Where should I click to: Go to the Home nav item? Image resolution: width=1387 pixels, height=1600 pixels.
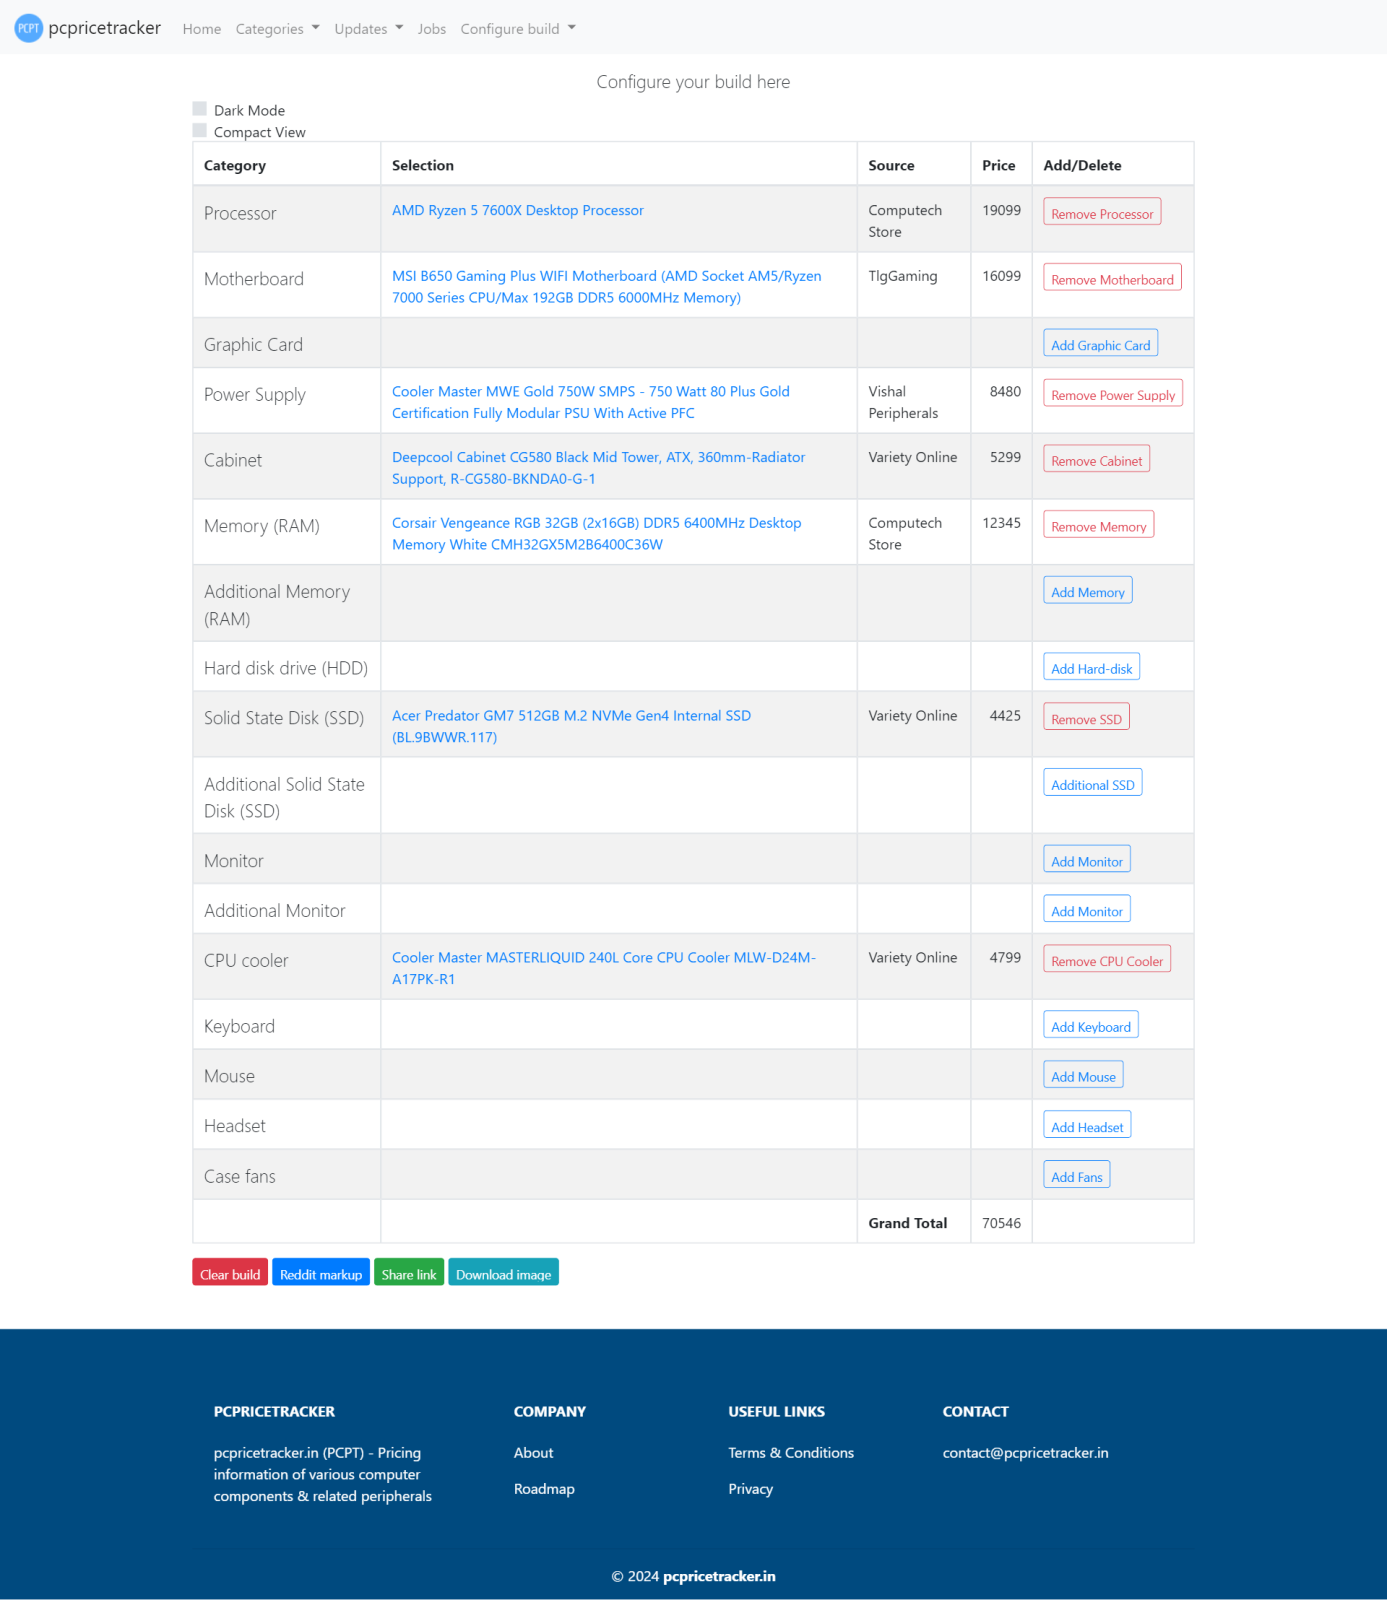point(202,29)
